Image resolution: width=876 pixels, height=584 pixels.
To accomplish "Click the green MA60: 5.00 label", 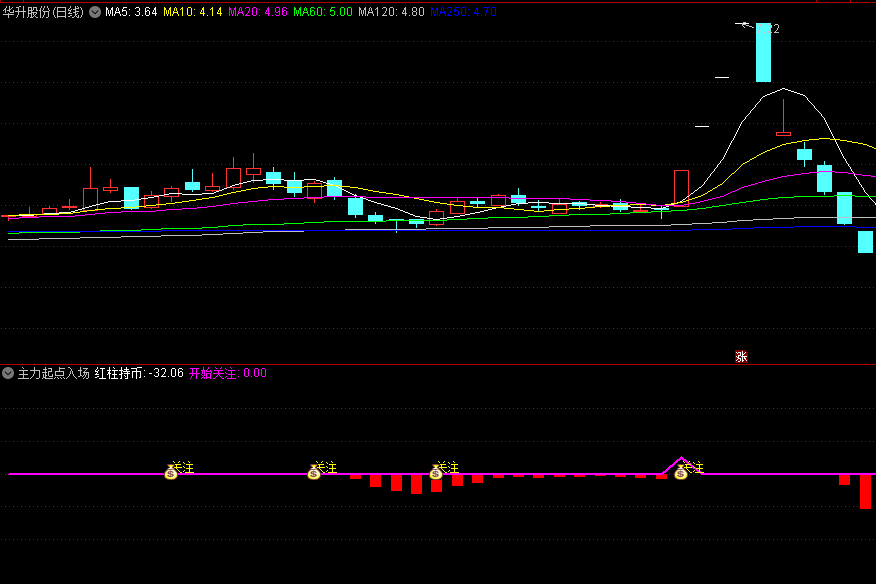I will tap(323, 12).
